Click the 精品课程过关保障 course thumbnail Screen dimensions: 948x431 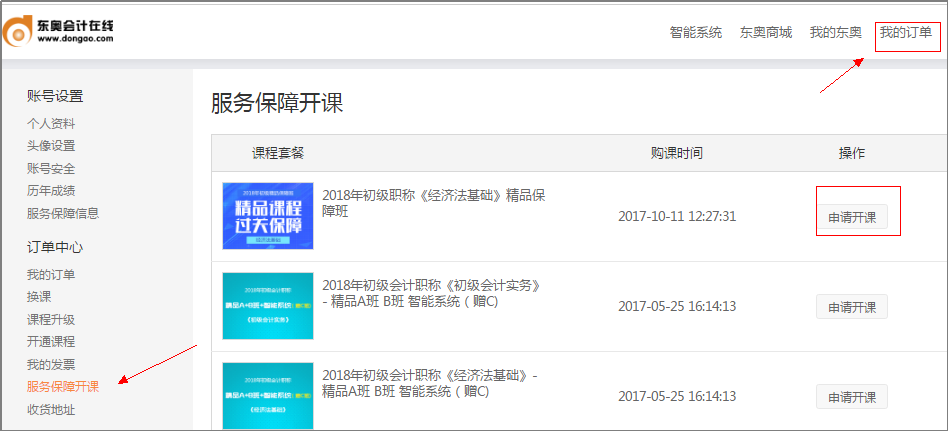tap(267, 216)
